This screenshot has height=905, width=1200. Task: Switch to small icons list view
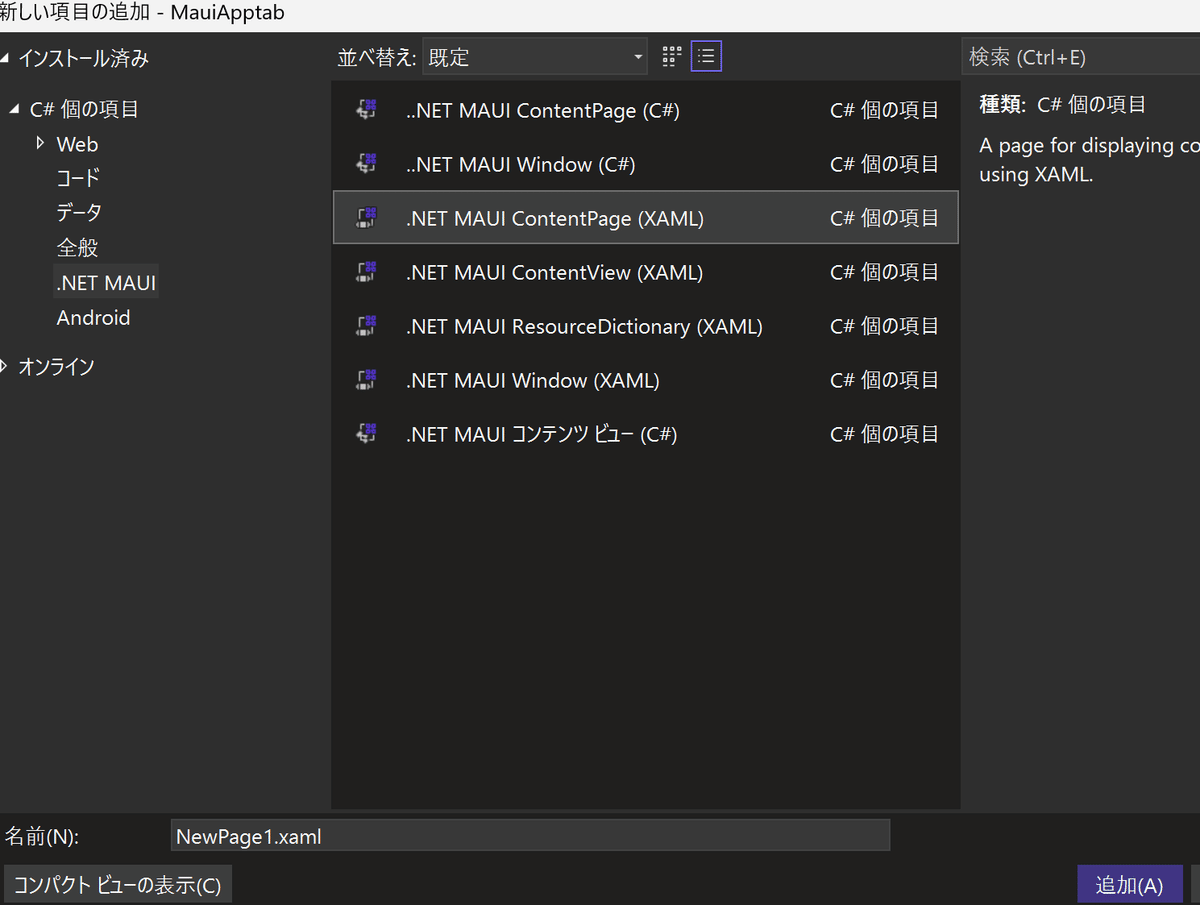706,57
